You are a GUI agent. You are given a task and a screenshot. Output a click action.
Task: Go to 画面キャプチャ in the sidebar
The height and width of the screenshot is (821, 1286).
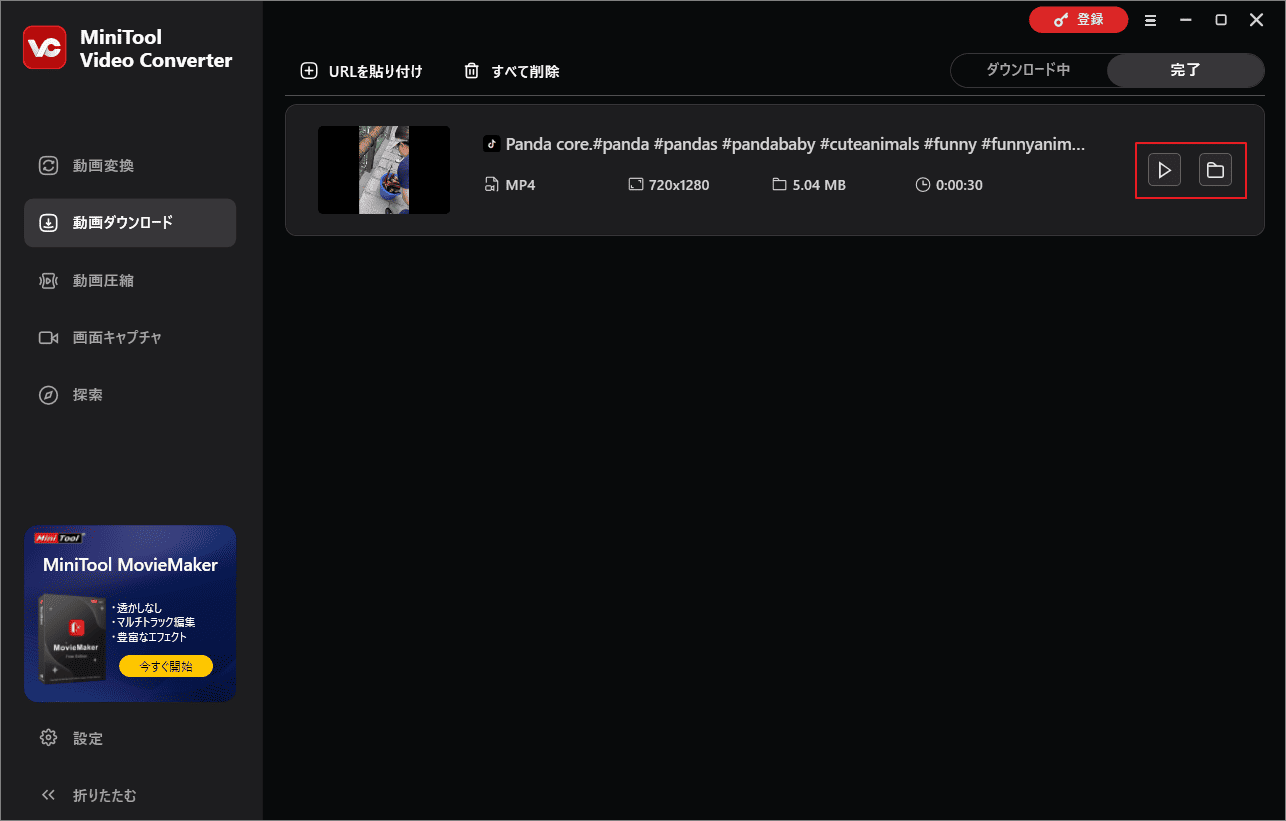[x=130, y=338]
